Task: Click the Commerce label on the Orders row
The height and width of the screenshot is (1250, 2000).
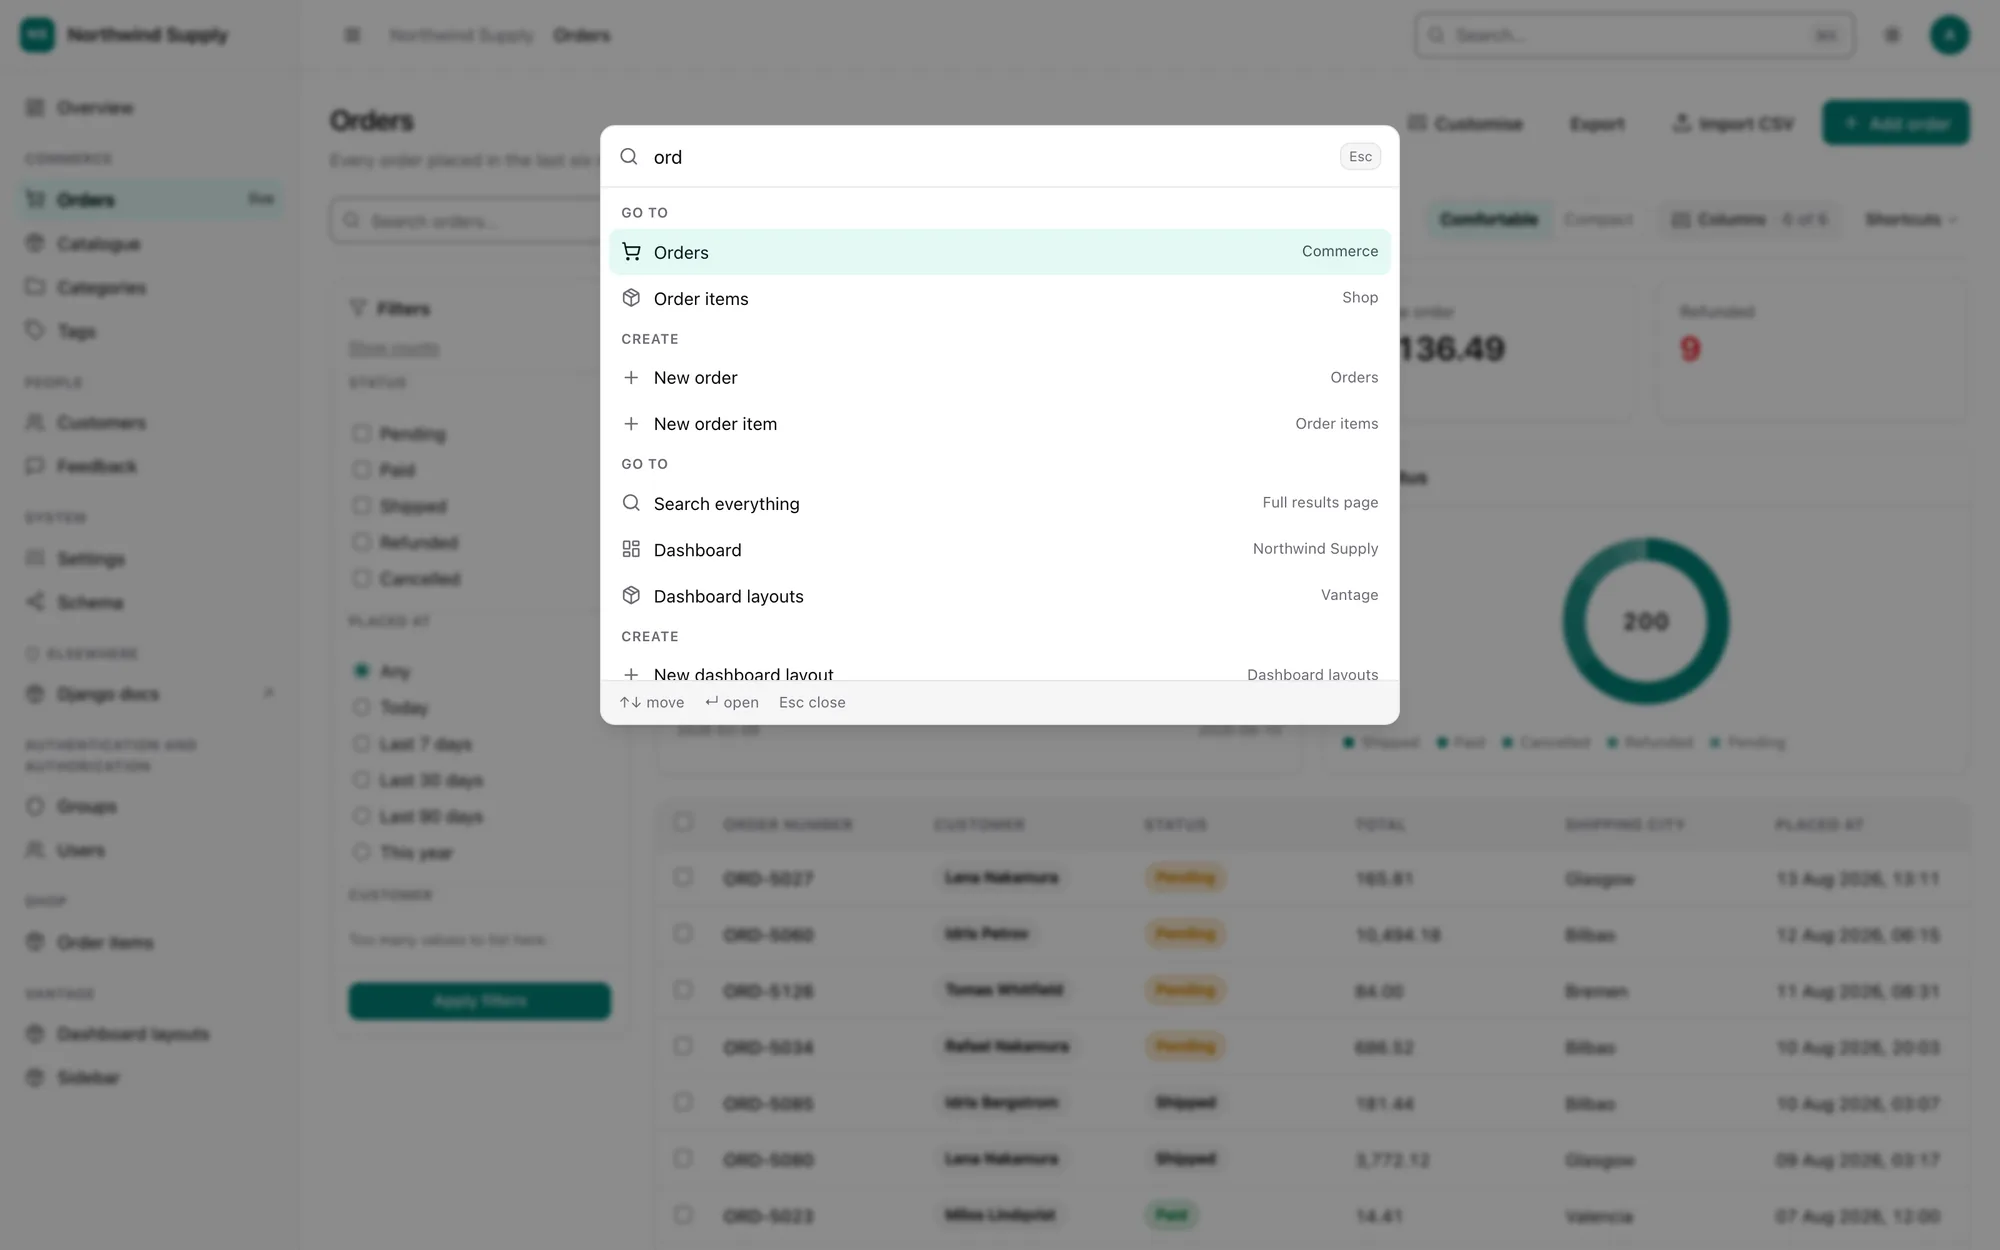Action: tap(1340, 251)
